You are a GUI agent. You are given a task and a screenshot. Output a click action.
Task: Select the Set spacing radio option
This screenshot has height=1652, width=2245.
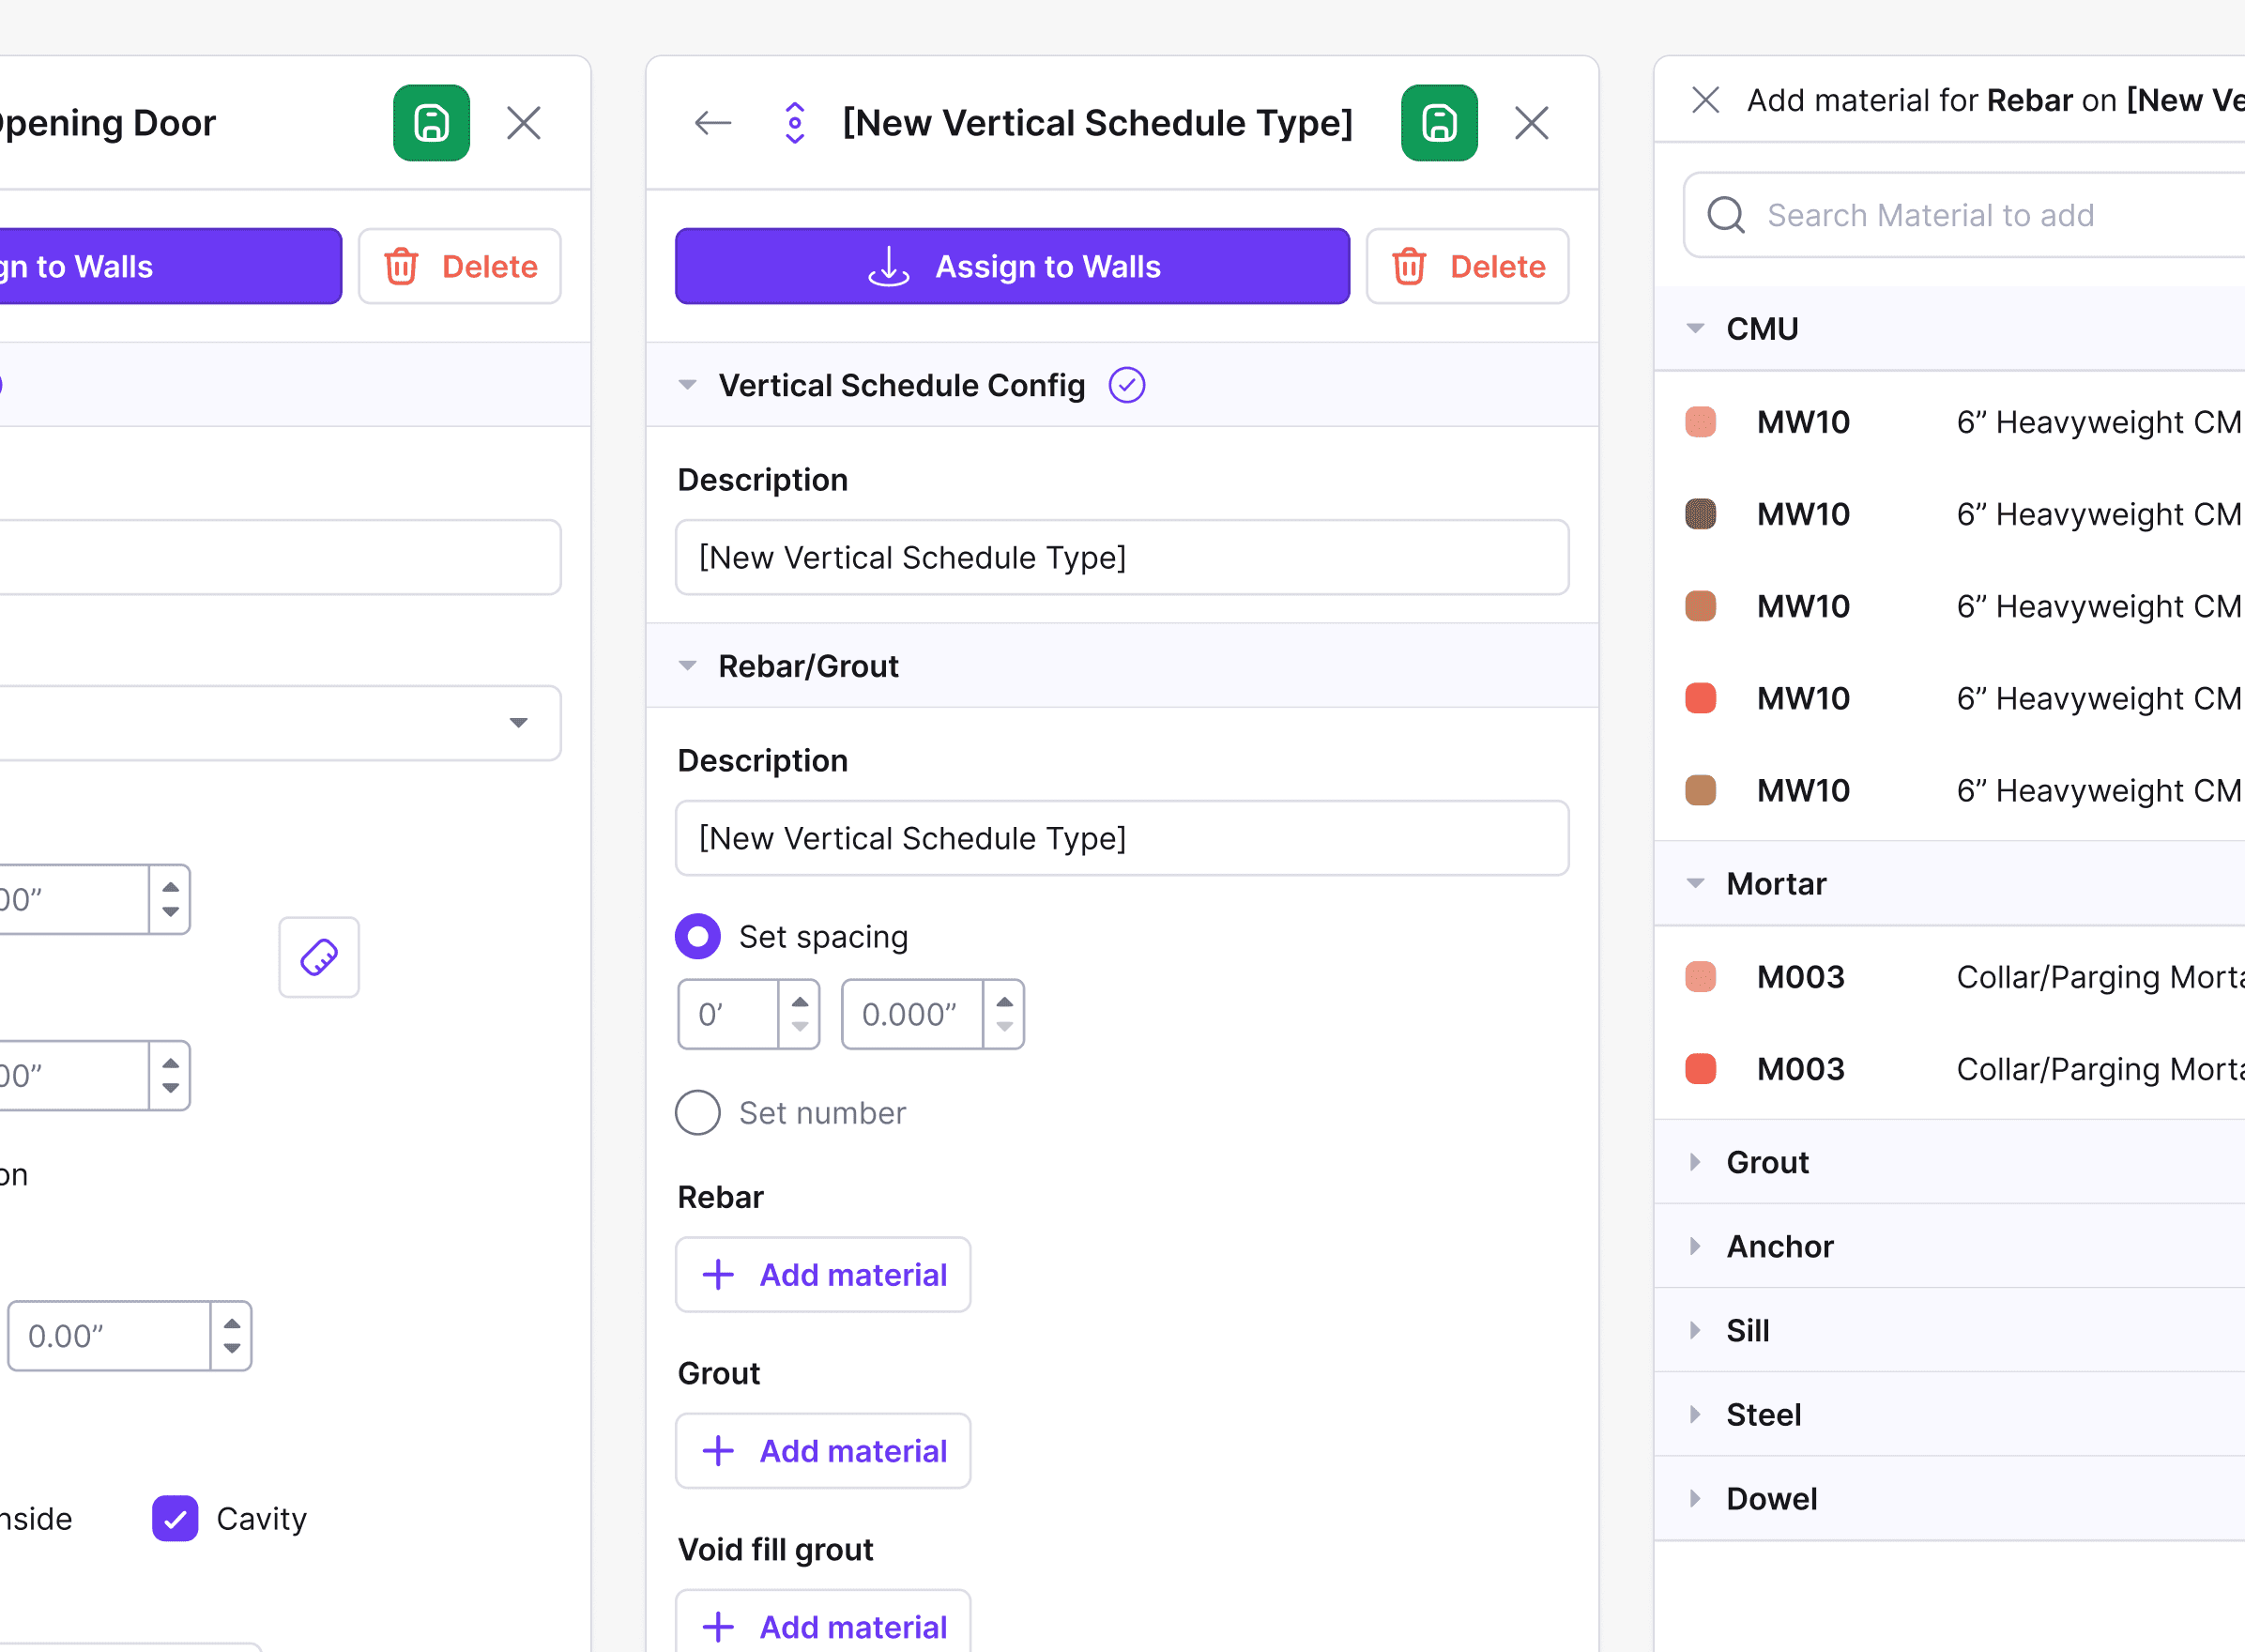click(698, 936)
